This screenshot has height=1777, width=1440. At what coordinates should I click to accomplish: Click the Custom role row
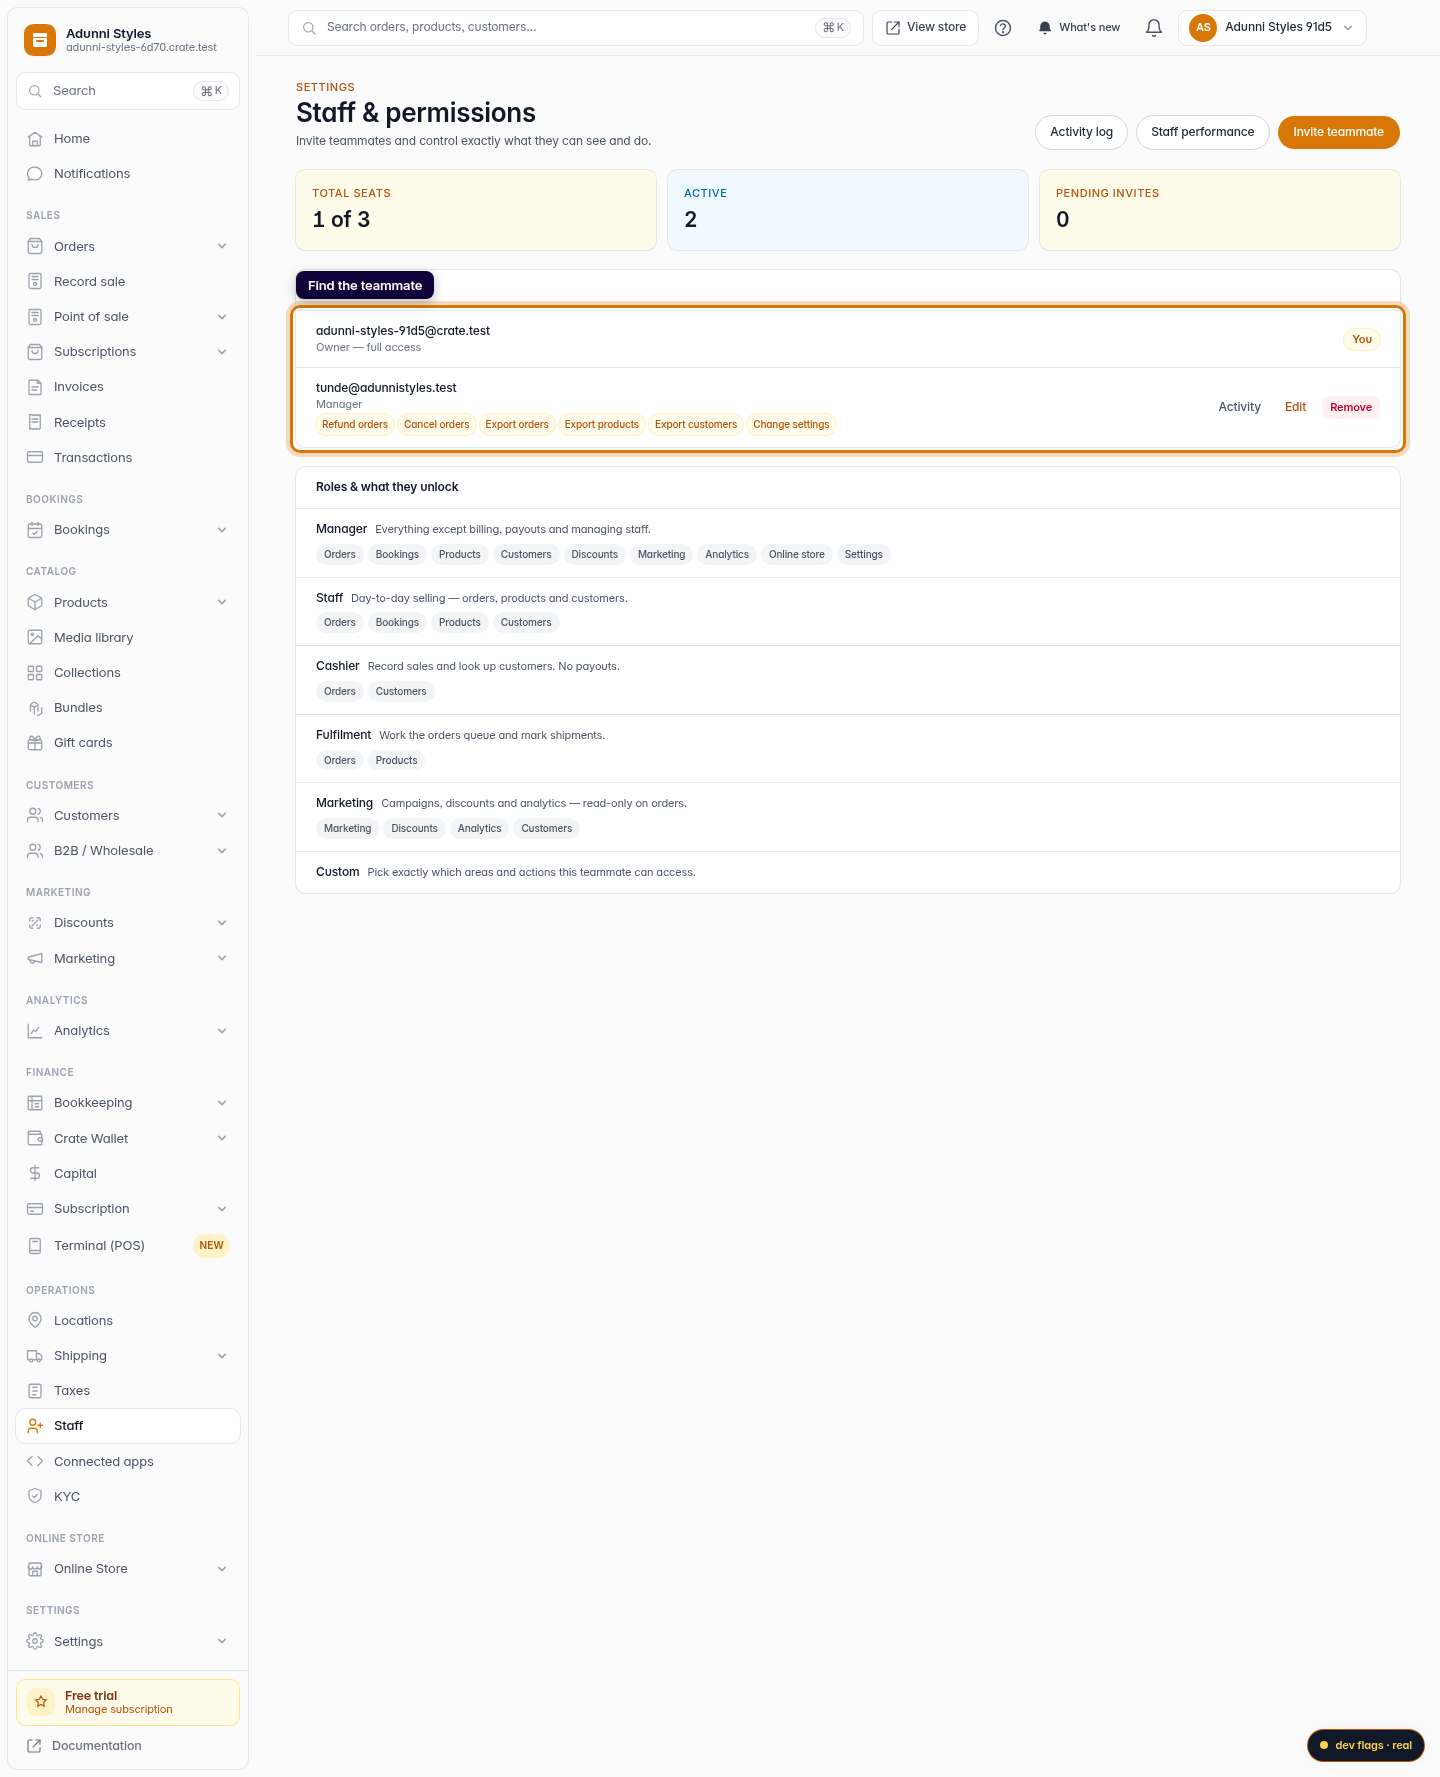(848, 873)
